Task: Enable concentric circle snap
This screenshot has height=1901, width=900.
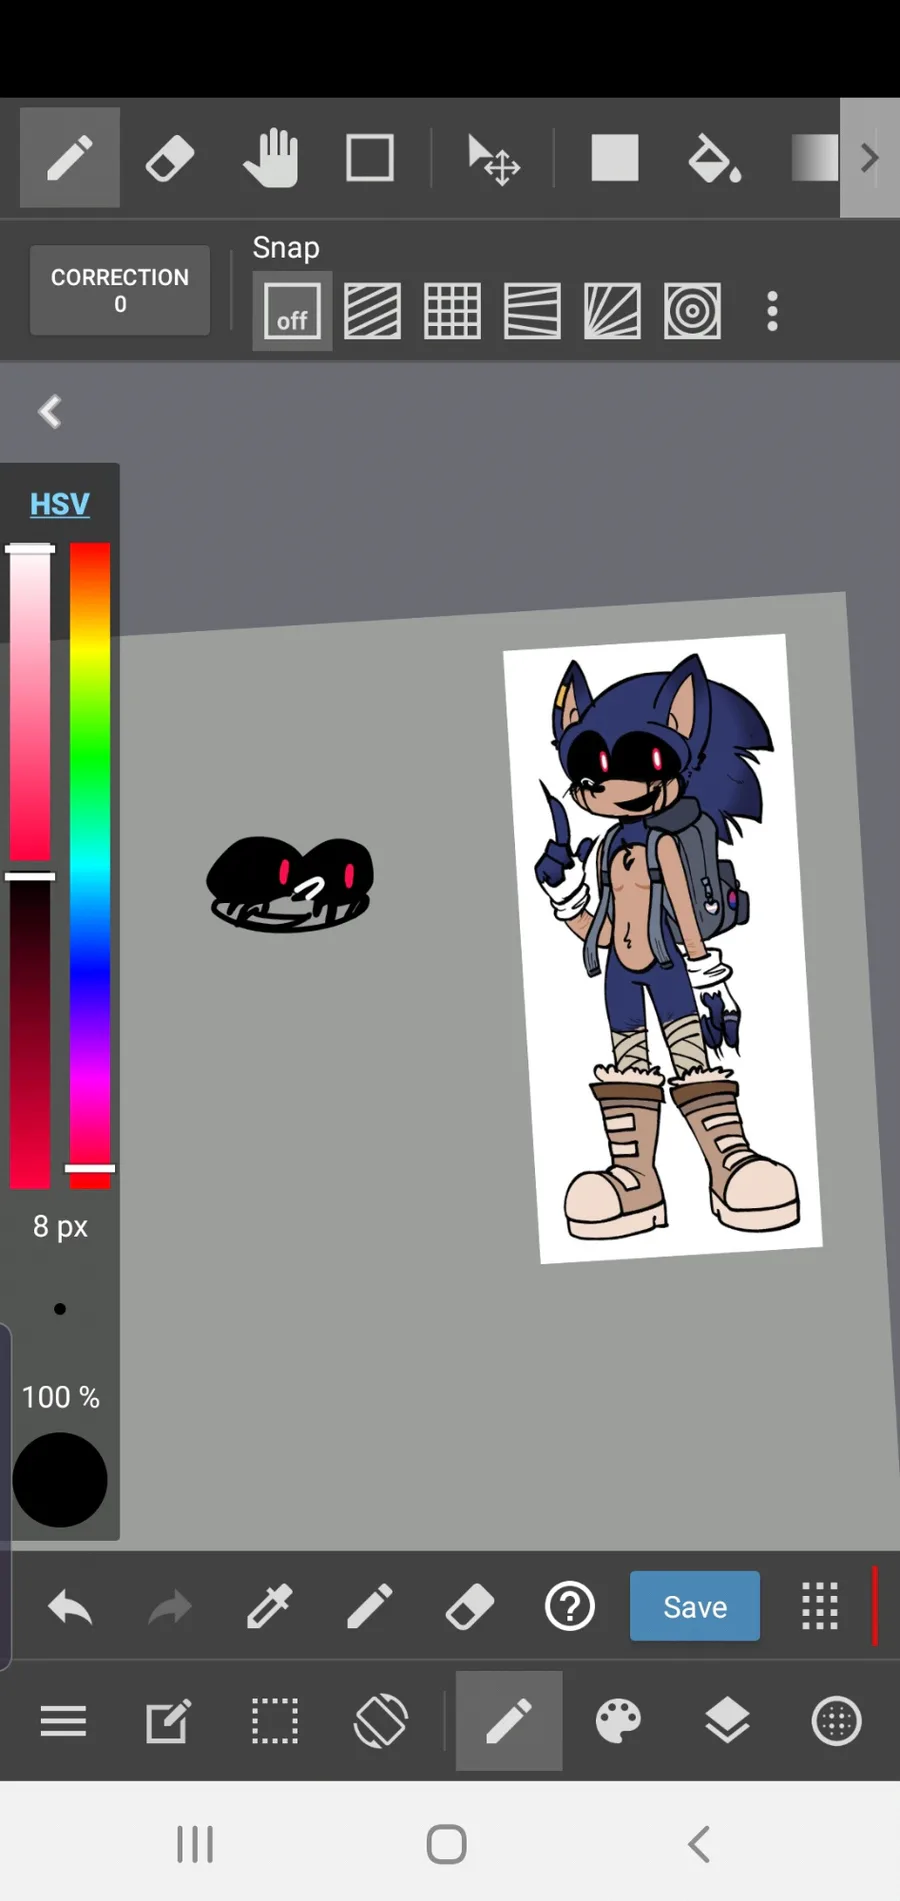Action: pos(692,311)
